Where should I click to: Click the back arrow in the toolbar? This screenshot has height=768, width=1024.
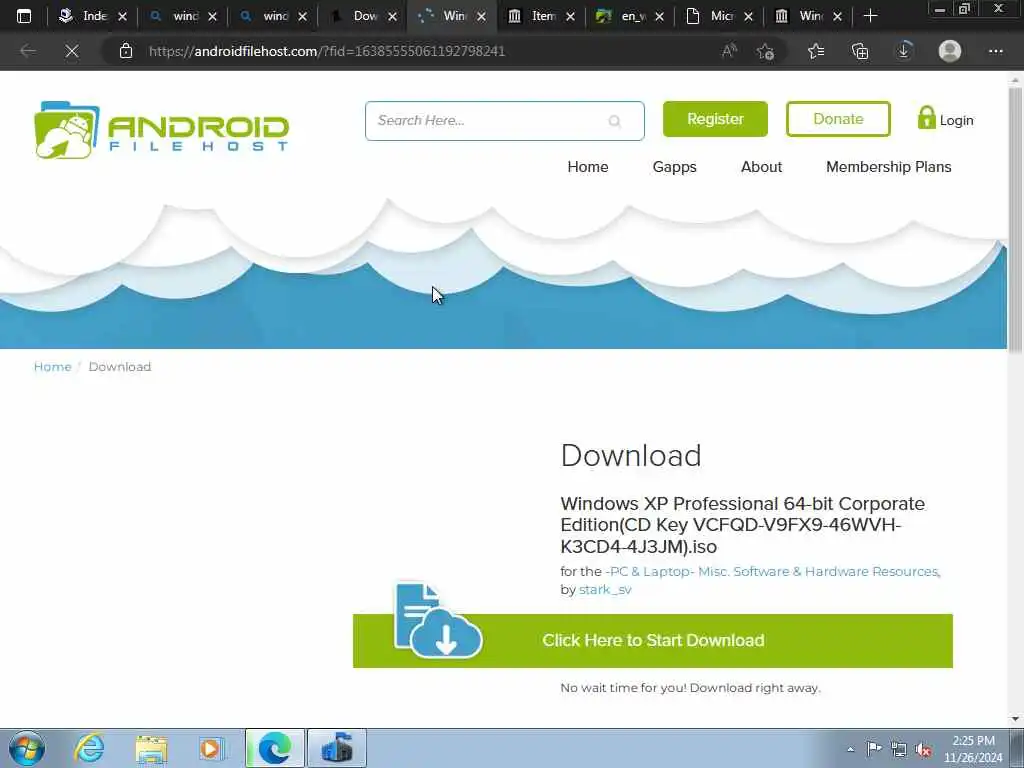pos(27,51)
